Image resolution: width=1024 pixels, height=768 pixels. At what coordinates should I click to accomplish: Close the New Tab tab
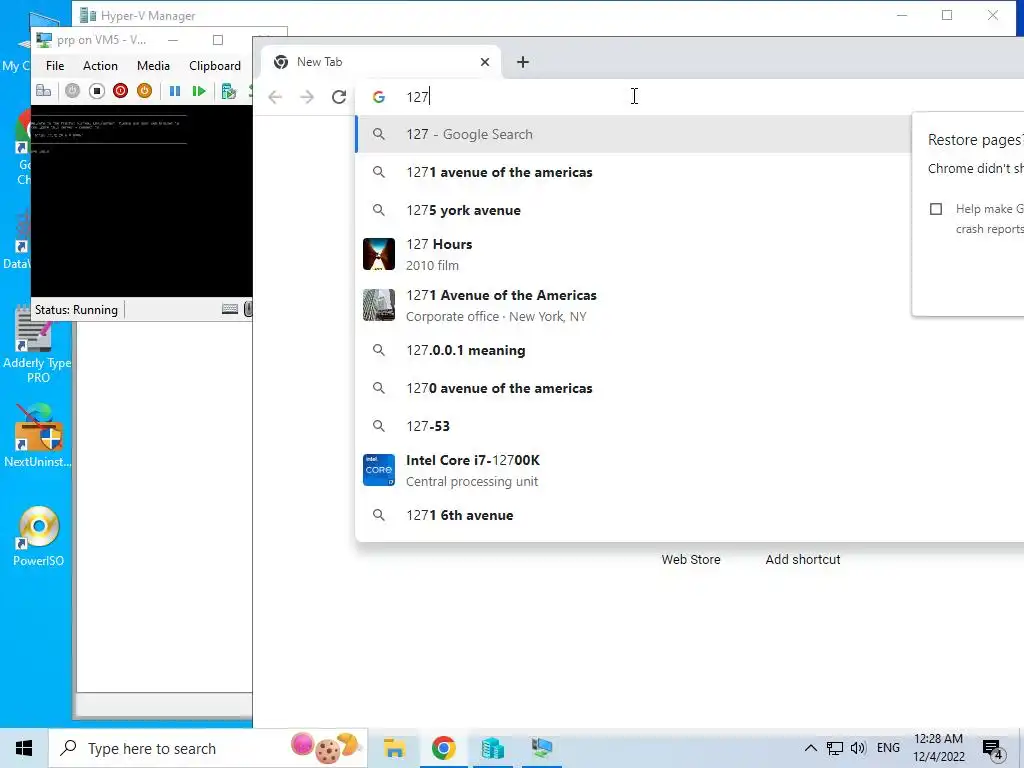click(485, 62)
